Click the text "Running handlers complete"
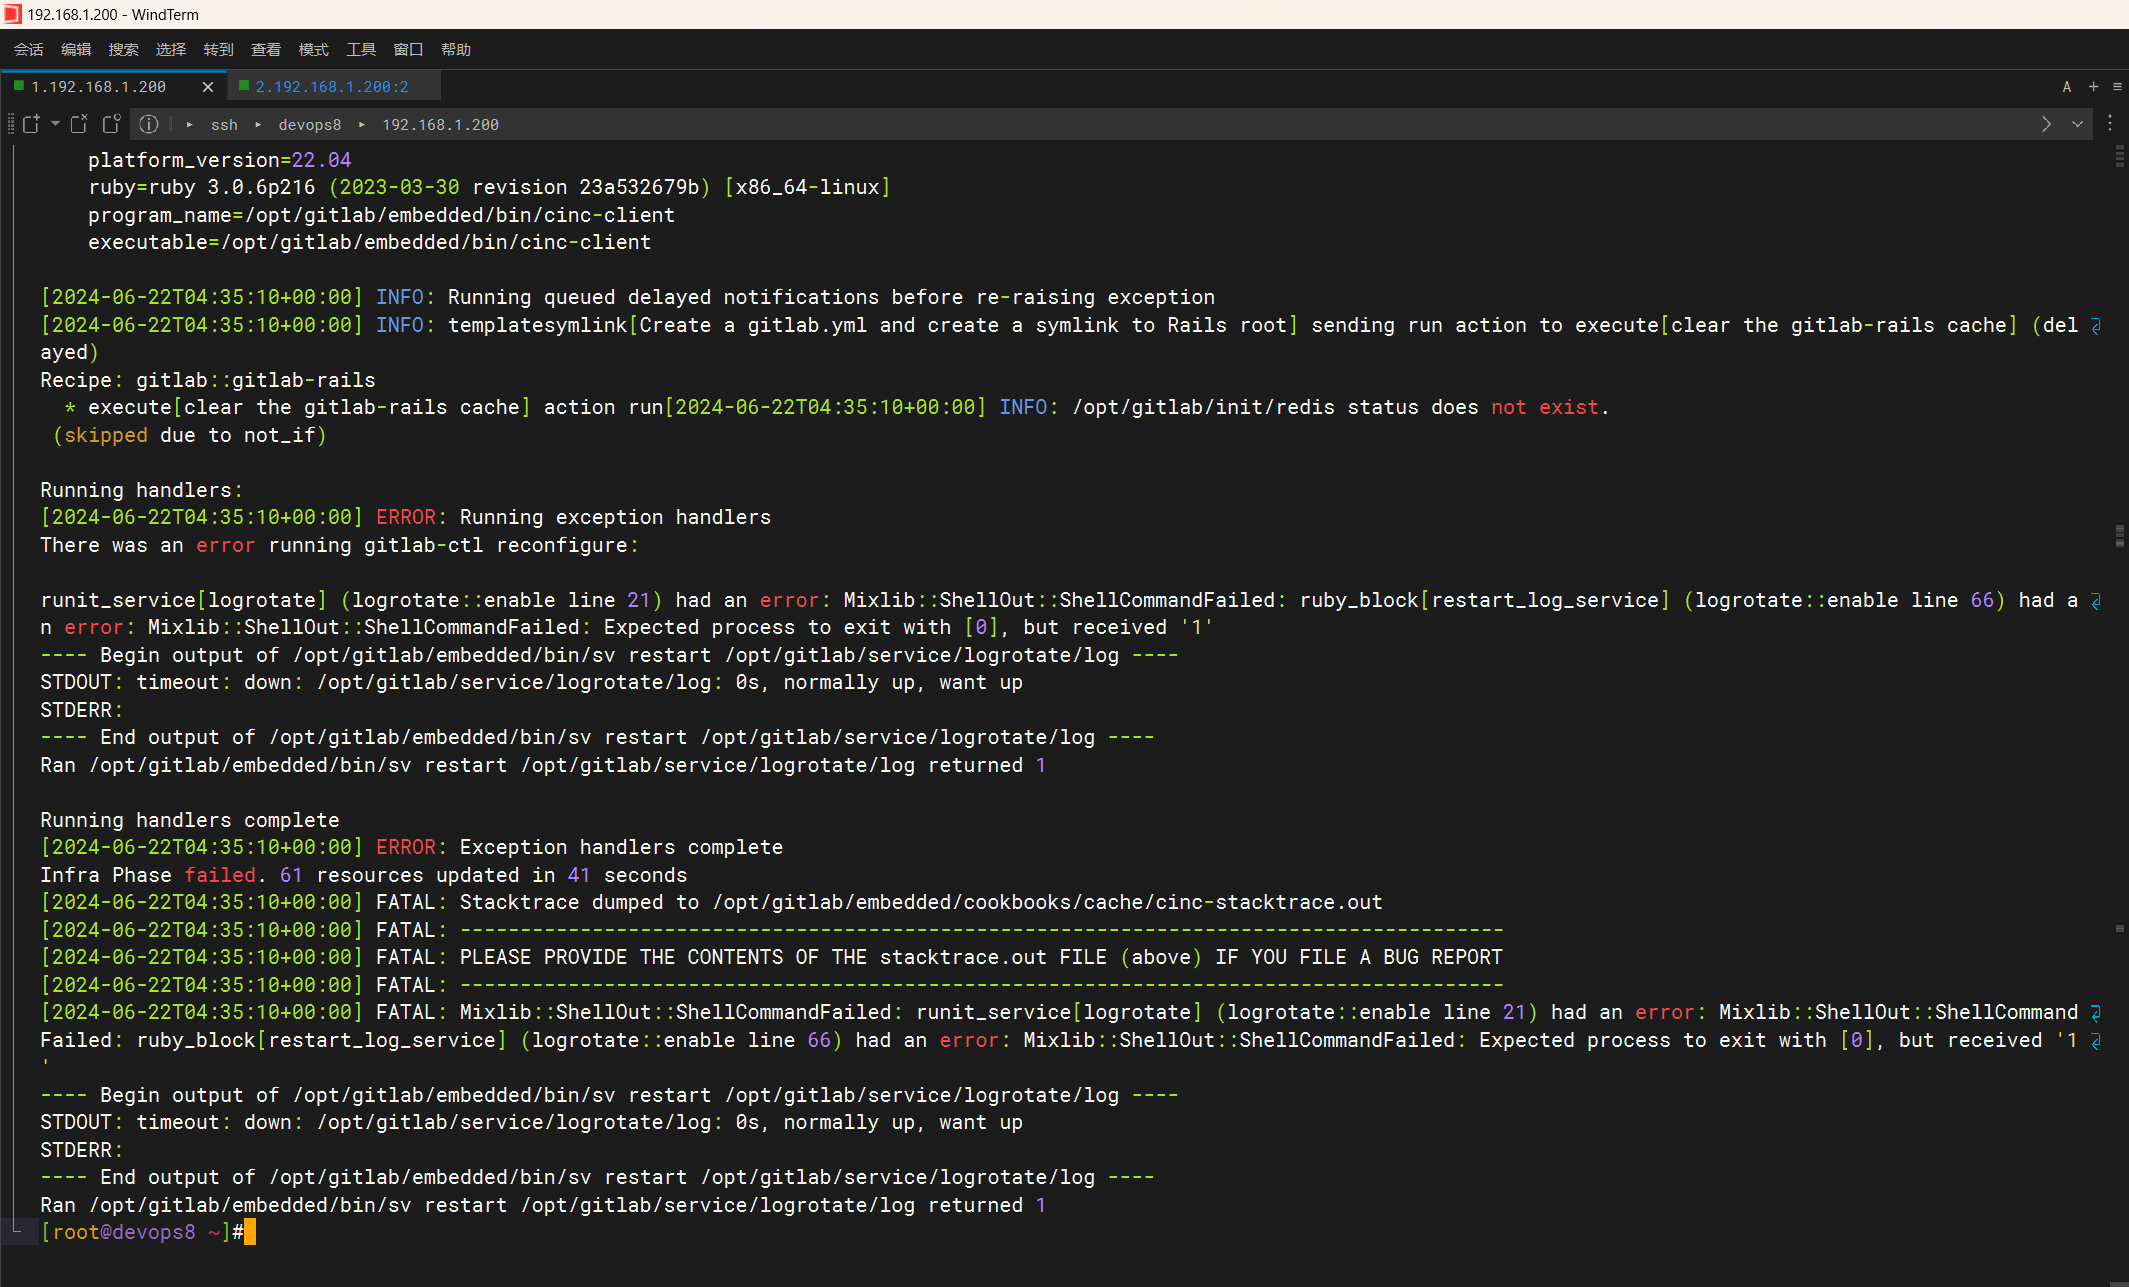 (190, 820)
